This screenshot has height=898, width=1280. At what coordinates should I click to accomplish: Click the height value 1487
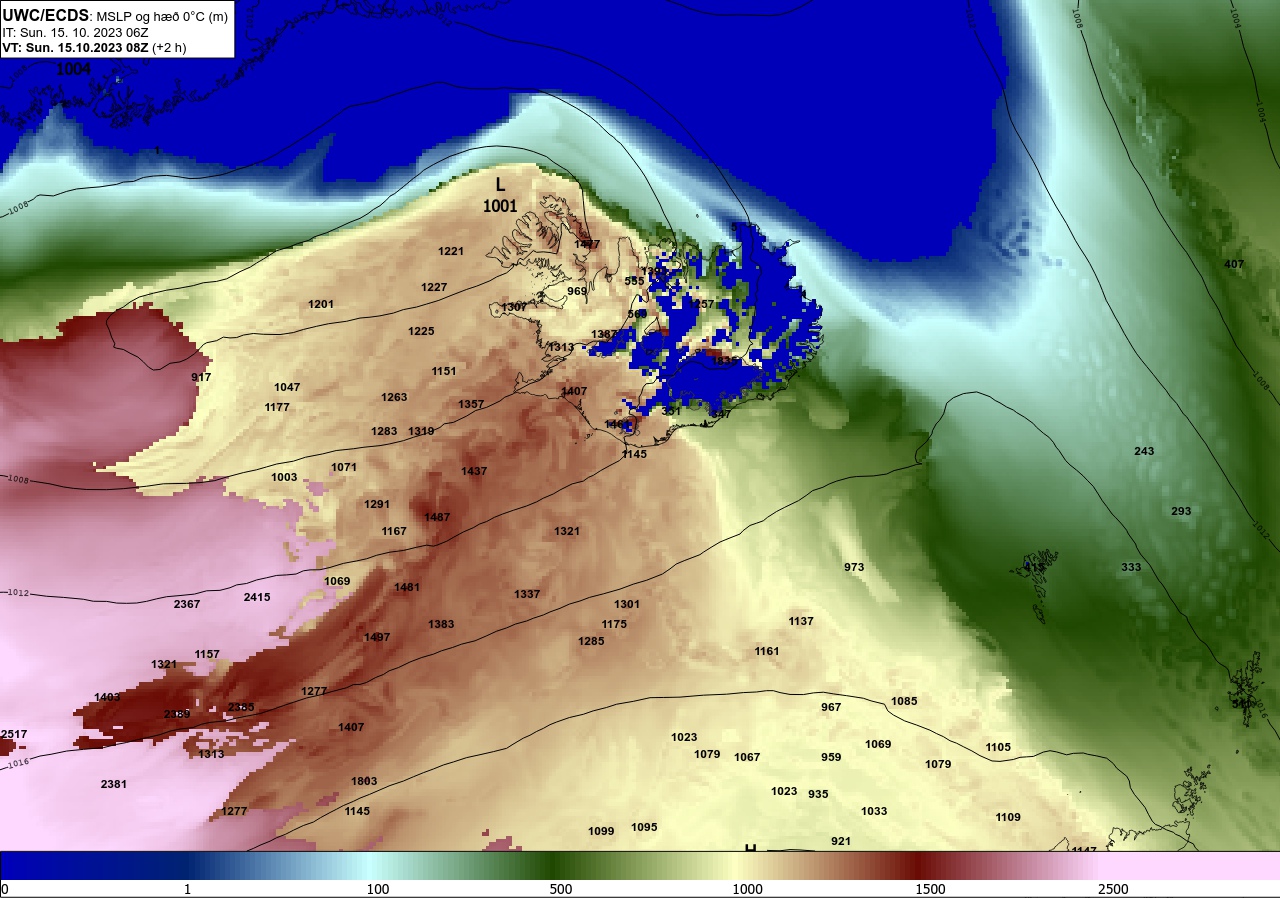point(437,517)
